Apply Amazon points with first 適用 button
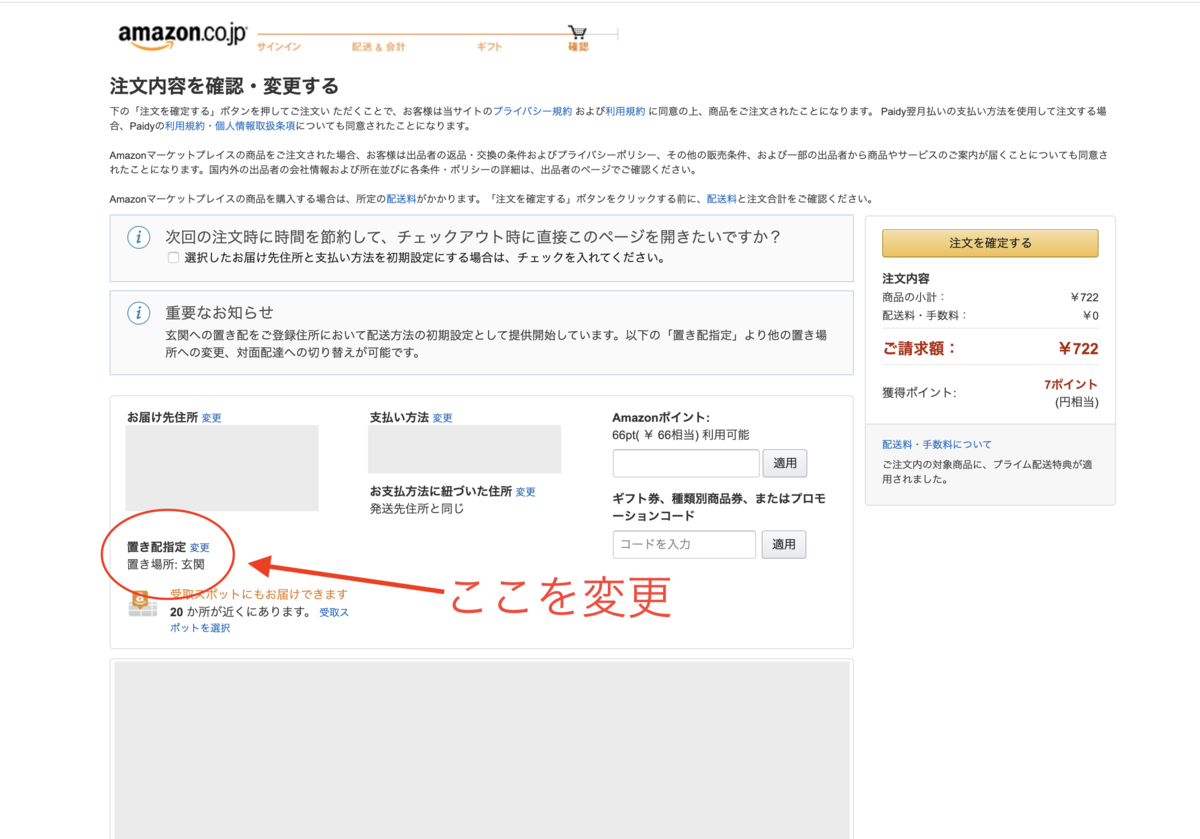Viewport: 1200px width, 839px height. point(785,463)
